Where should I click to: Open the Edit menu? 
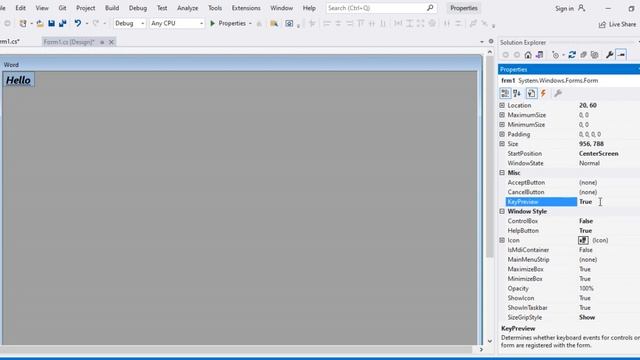point(20,8)
